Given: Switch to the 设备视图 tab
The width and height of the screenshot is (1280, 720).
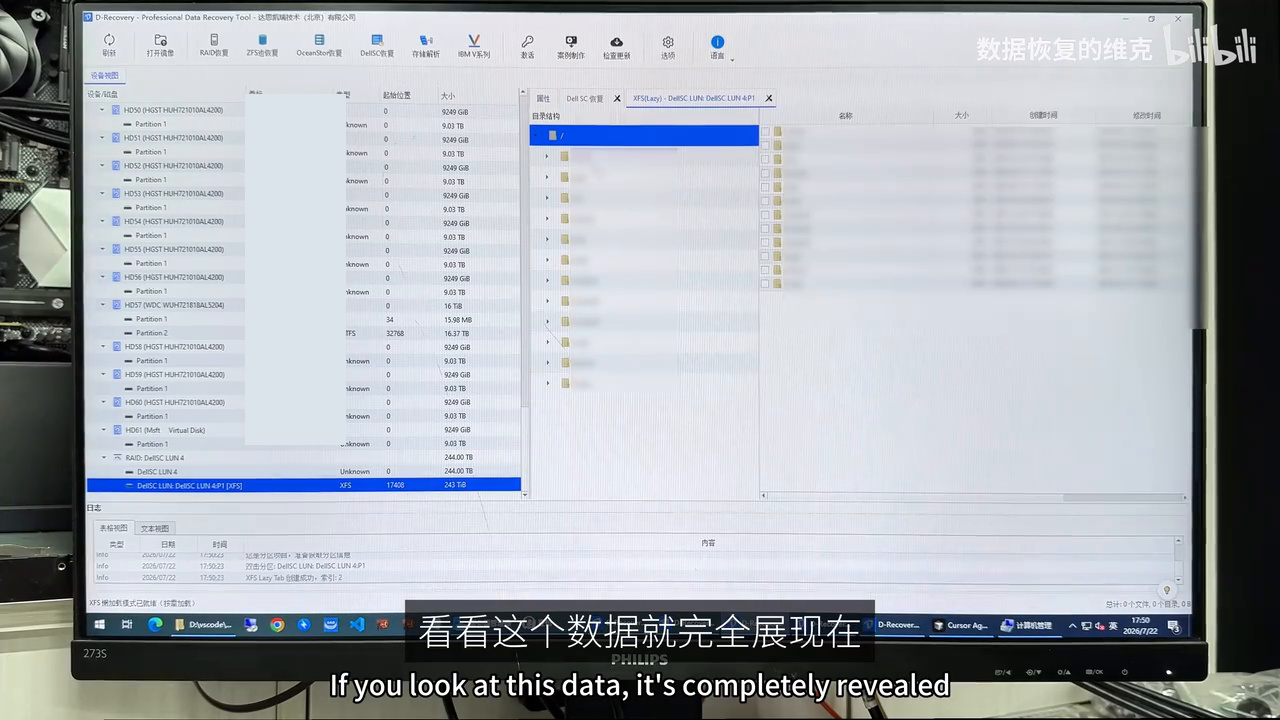Looking at the screenshot, I should click(104, 76).
